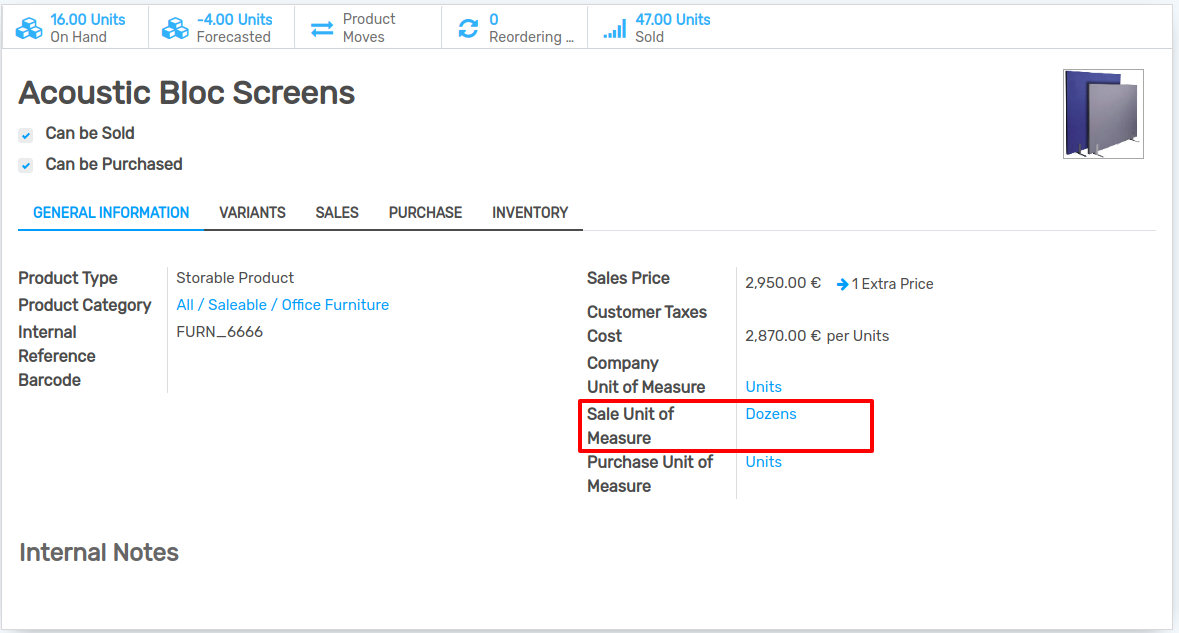1179x633 pixels.
Task: Select the Inventory tab
Action: (530, 212)
